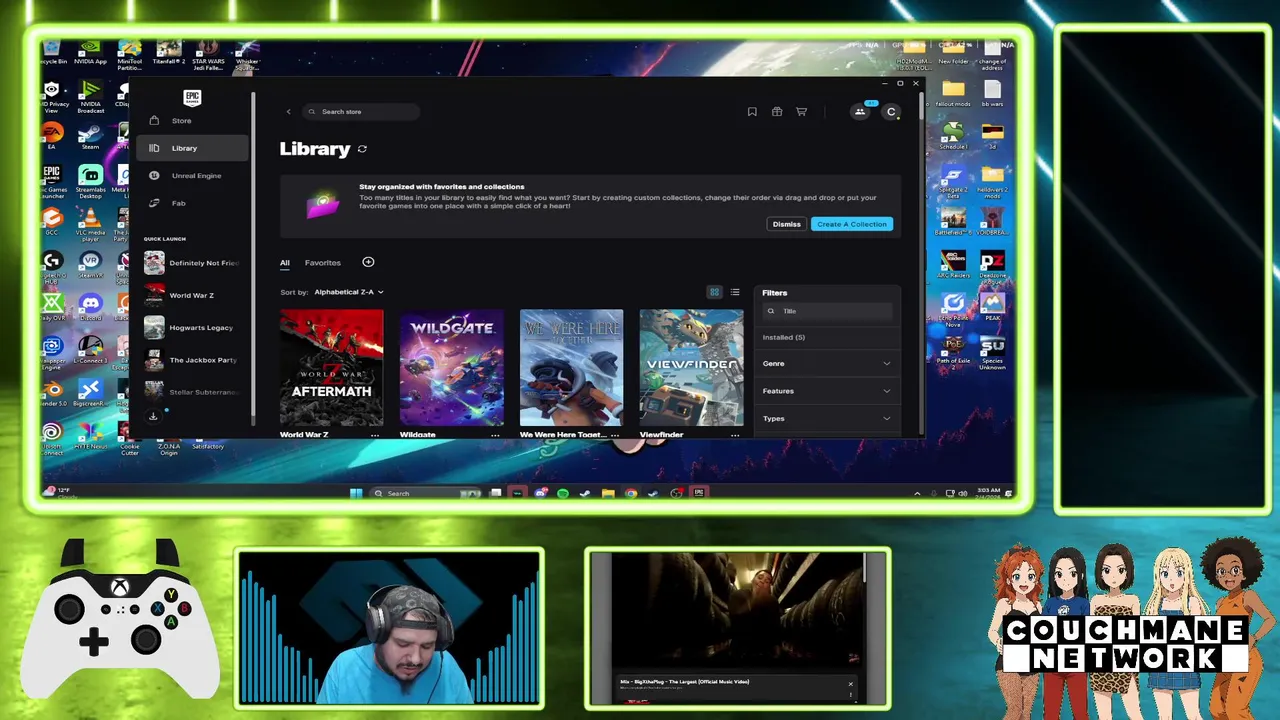Open the Viewfinder game cover
The width and height of the screenshot is (1280, 720).
[692, 367]
